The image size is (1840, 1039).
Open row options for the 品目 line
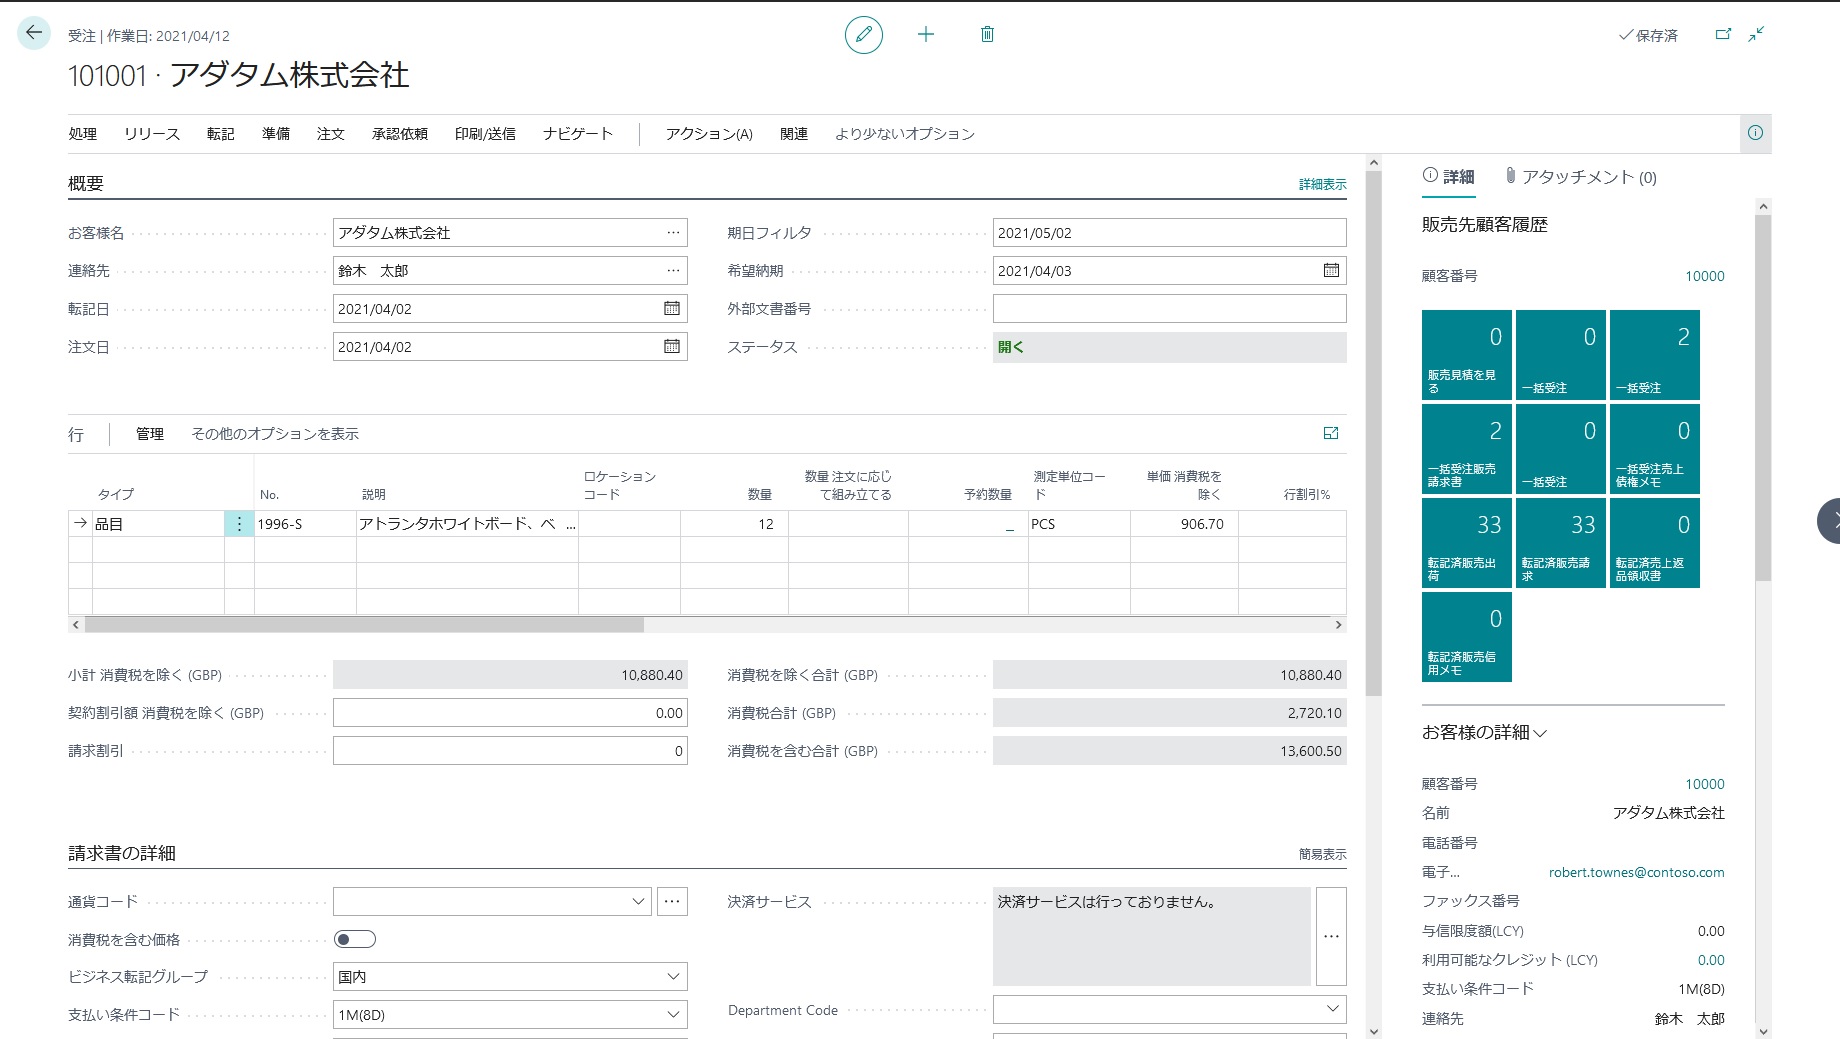click(239, 524)
